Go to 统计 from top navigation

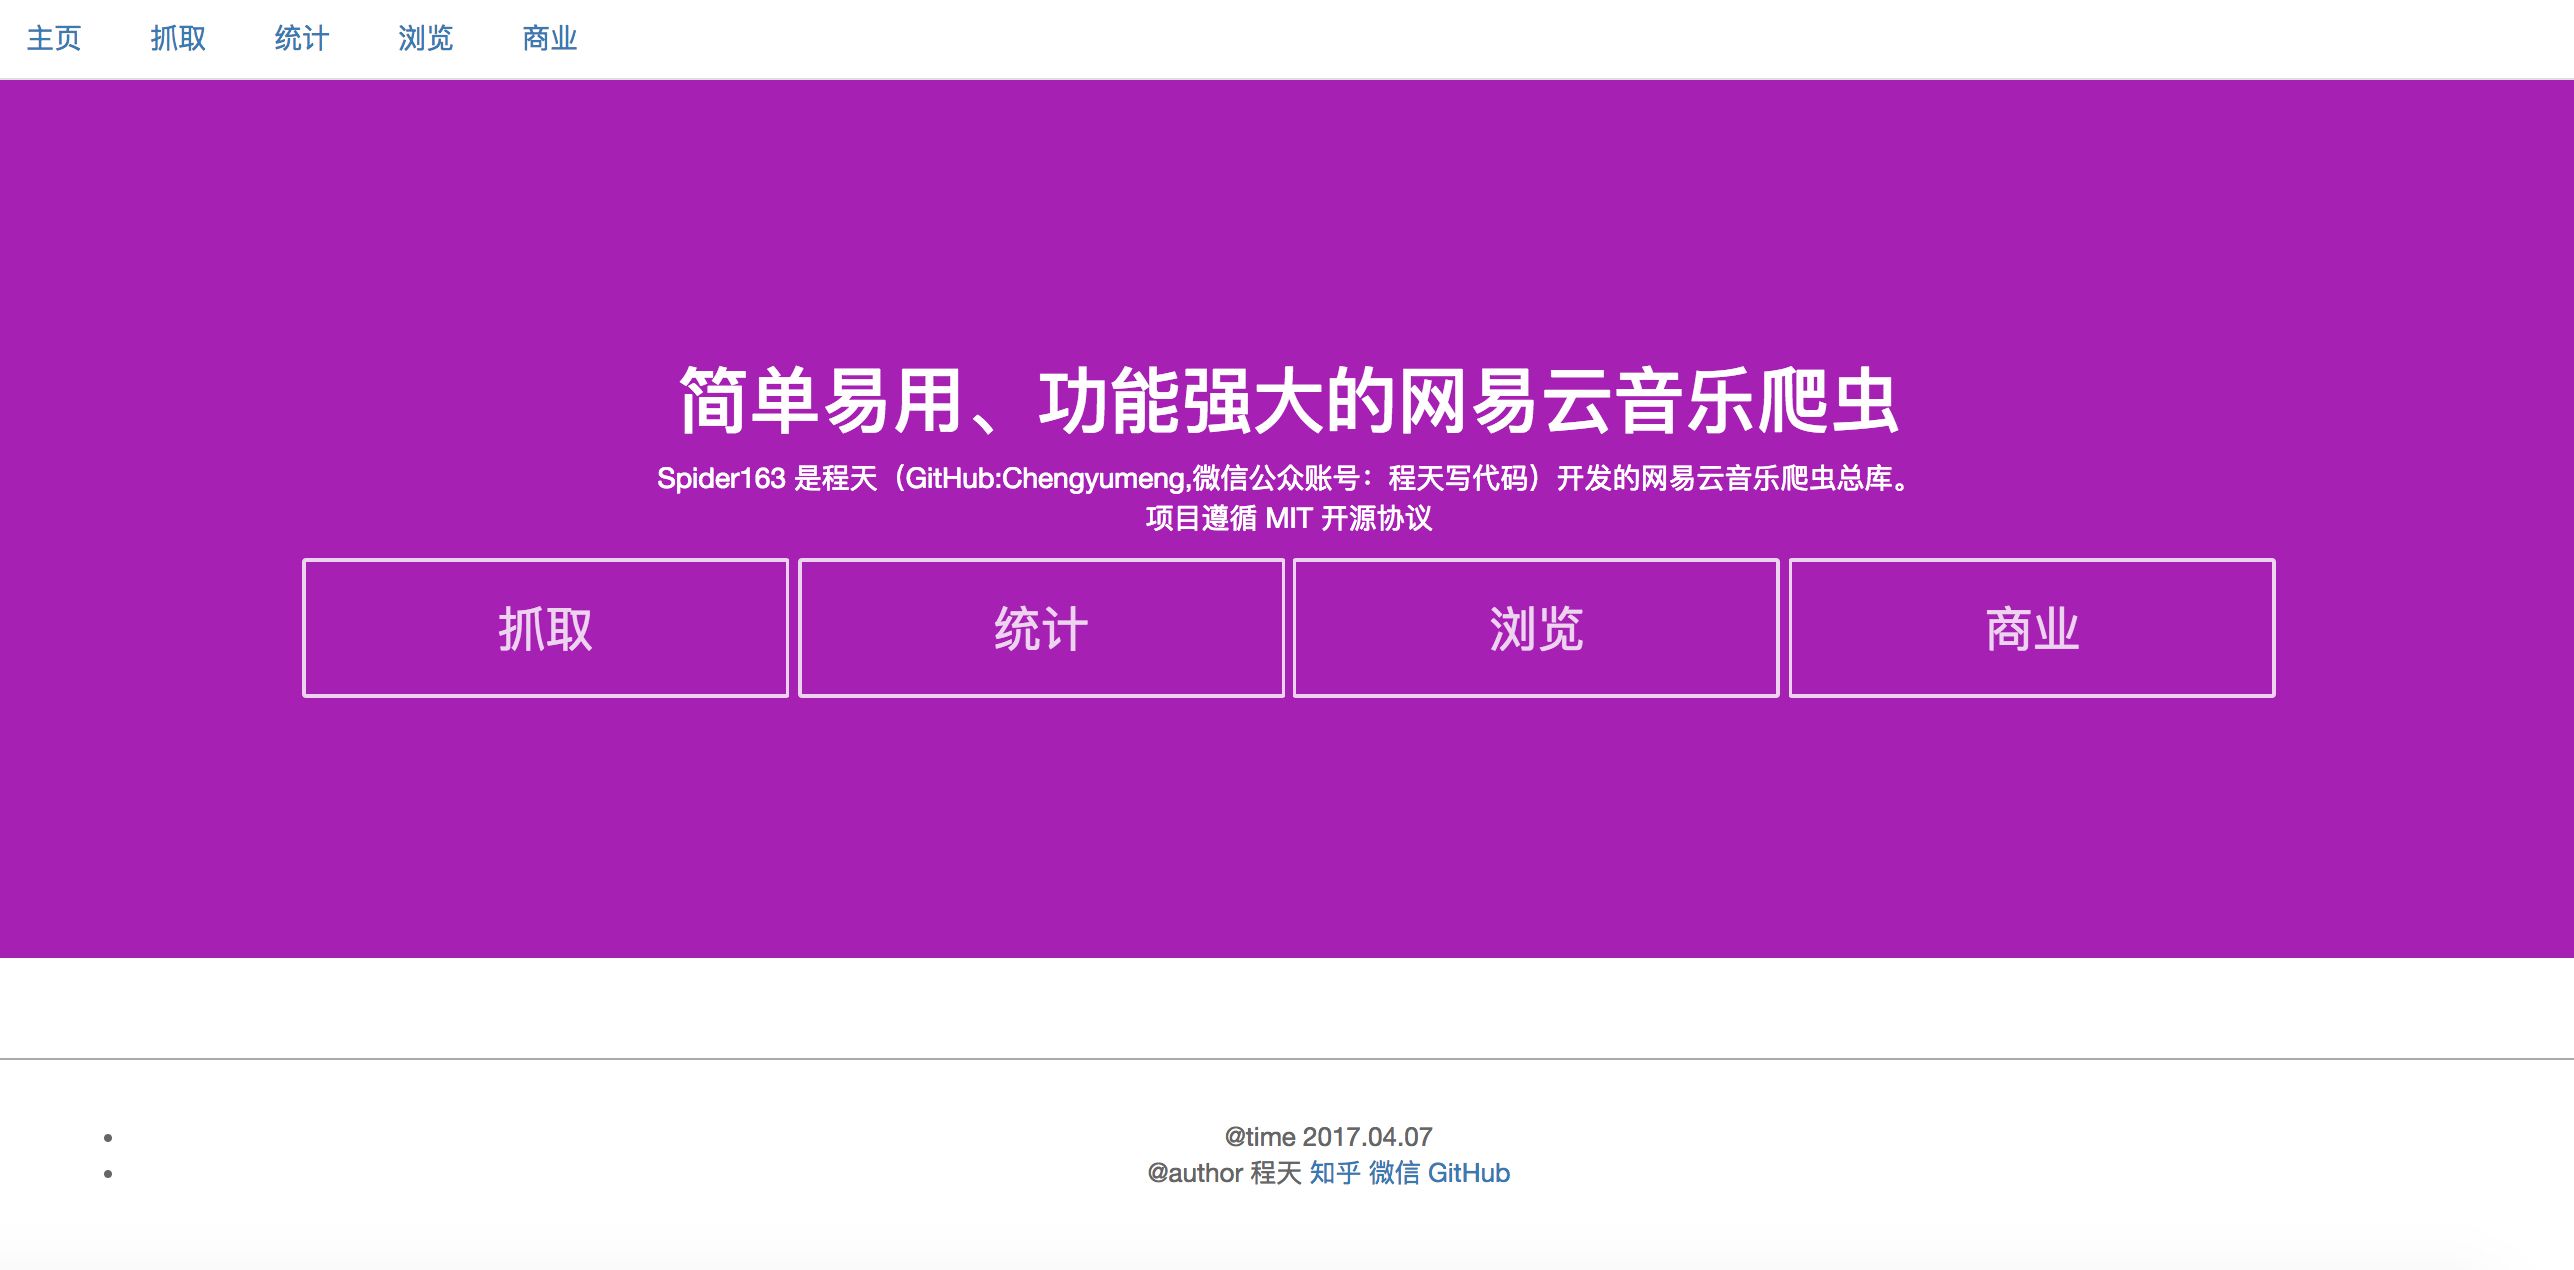point(302,39)
